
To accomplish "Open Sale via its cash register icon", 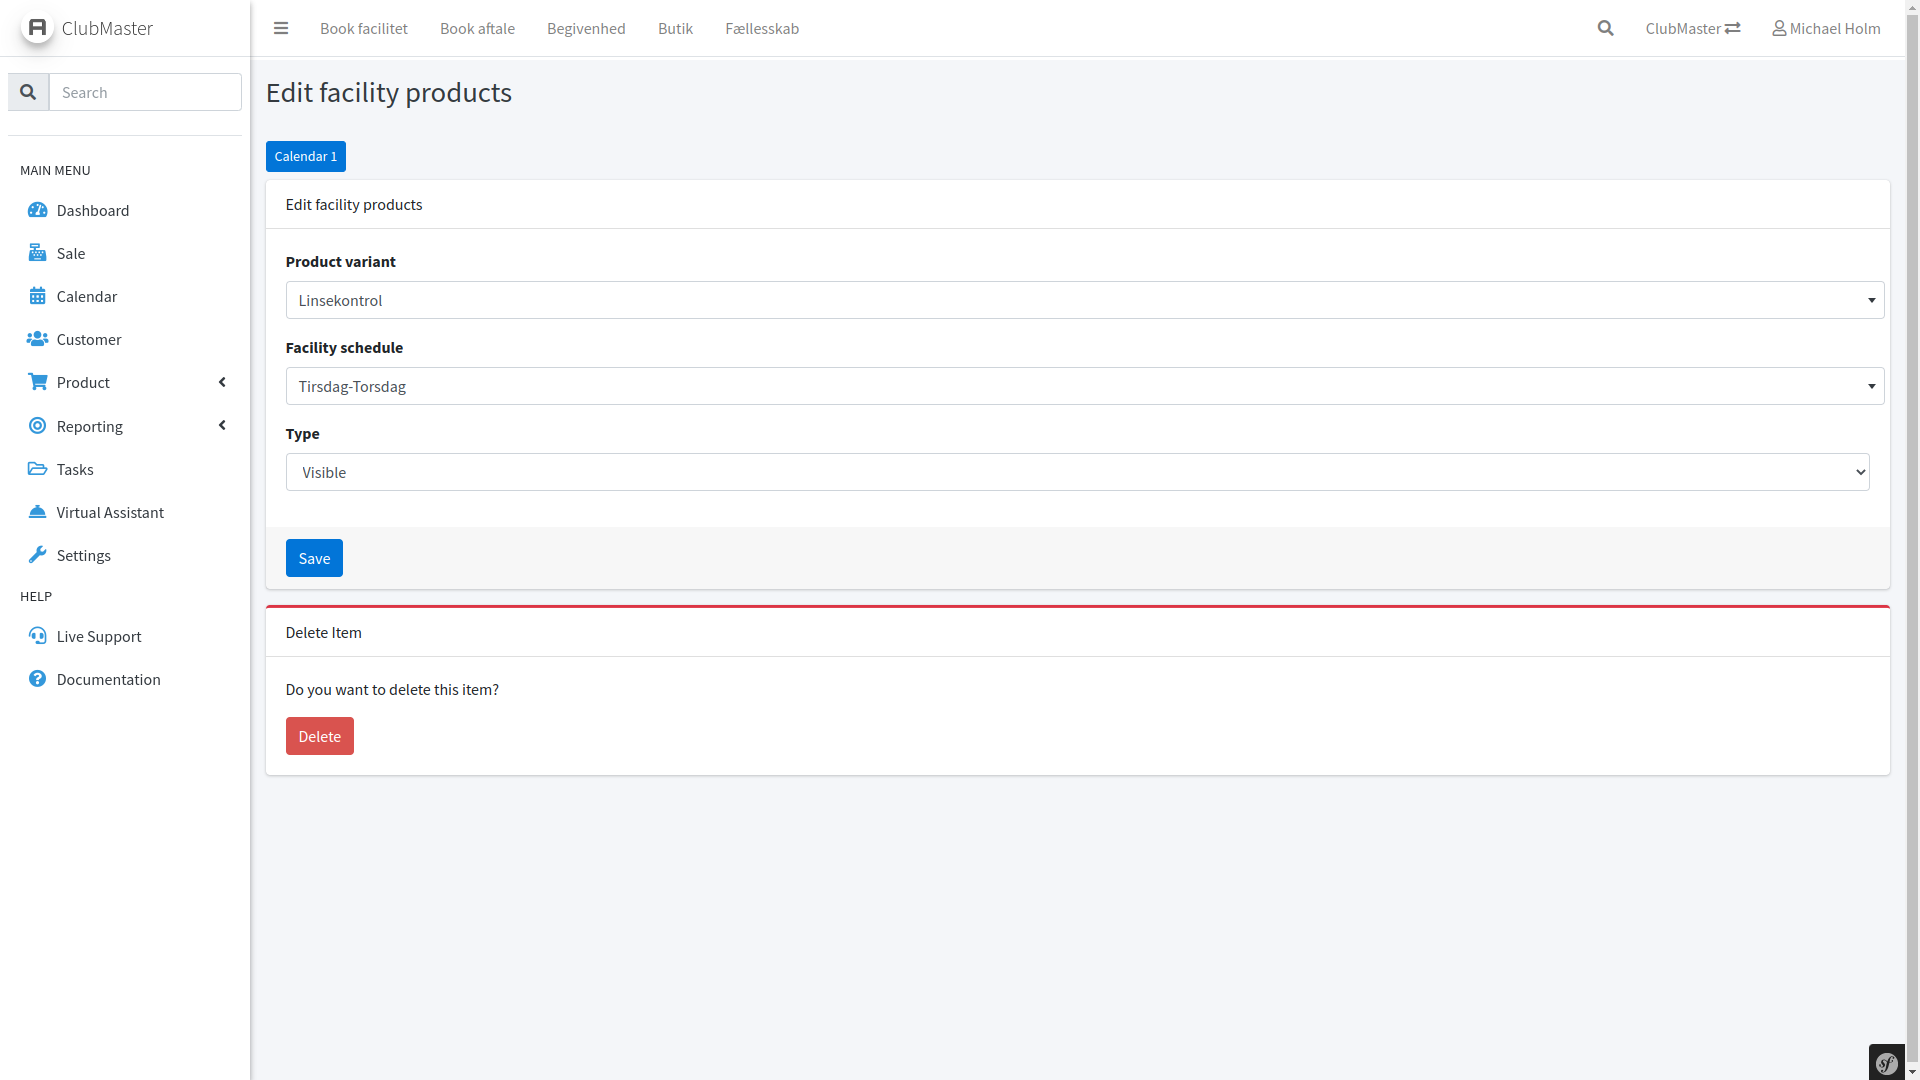I will [x=37, y=253].
